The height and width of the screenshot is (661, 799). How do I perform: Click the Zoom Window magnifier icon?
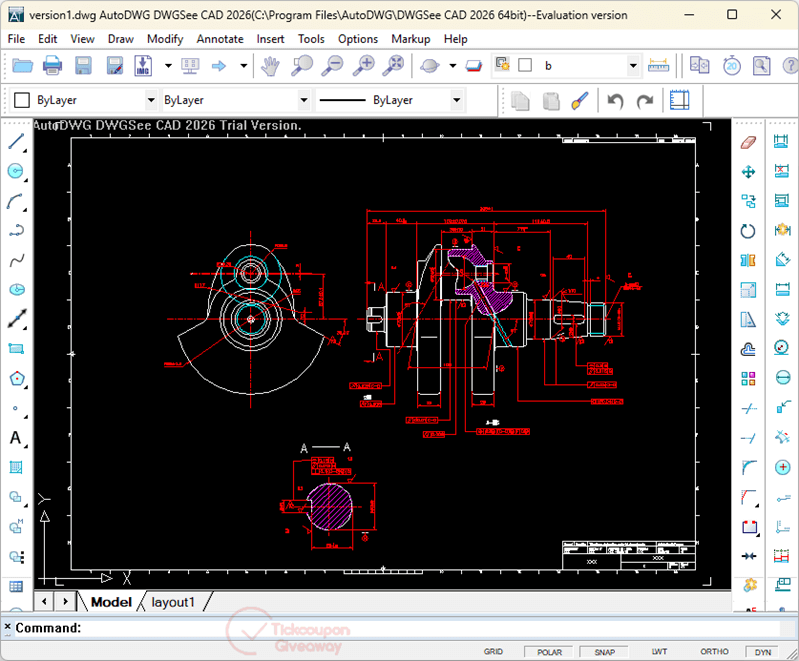point(302,66)
